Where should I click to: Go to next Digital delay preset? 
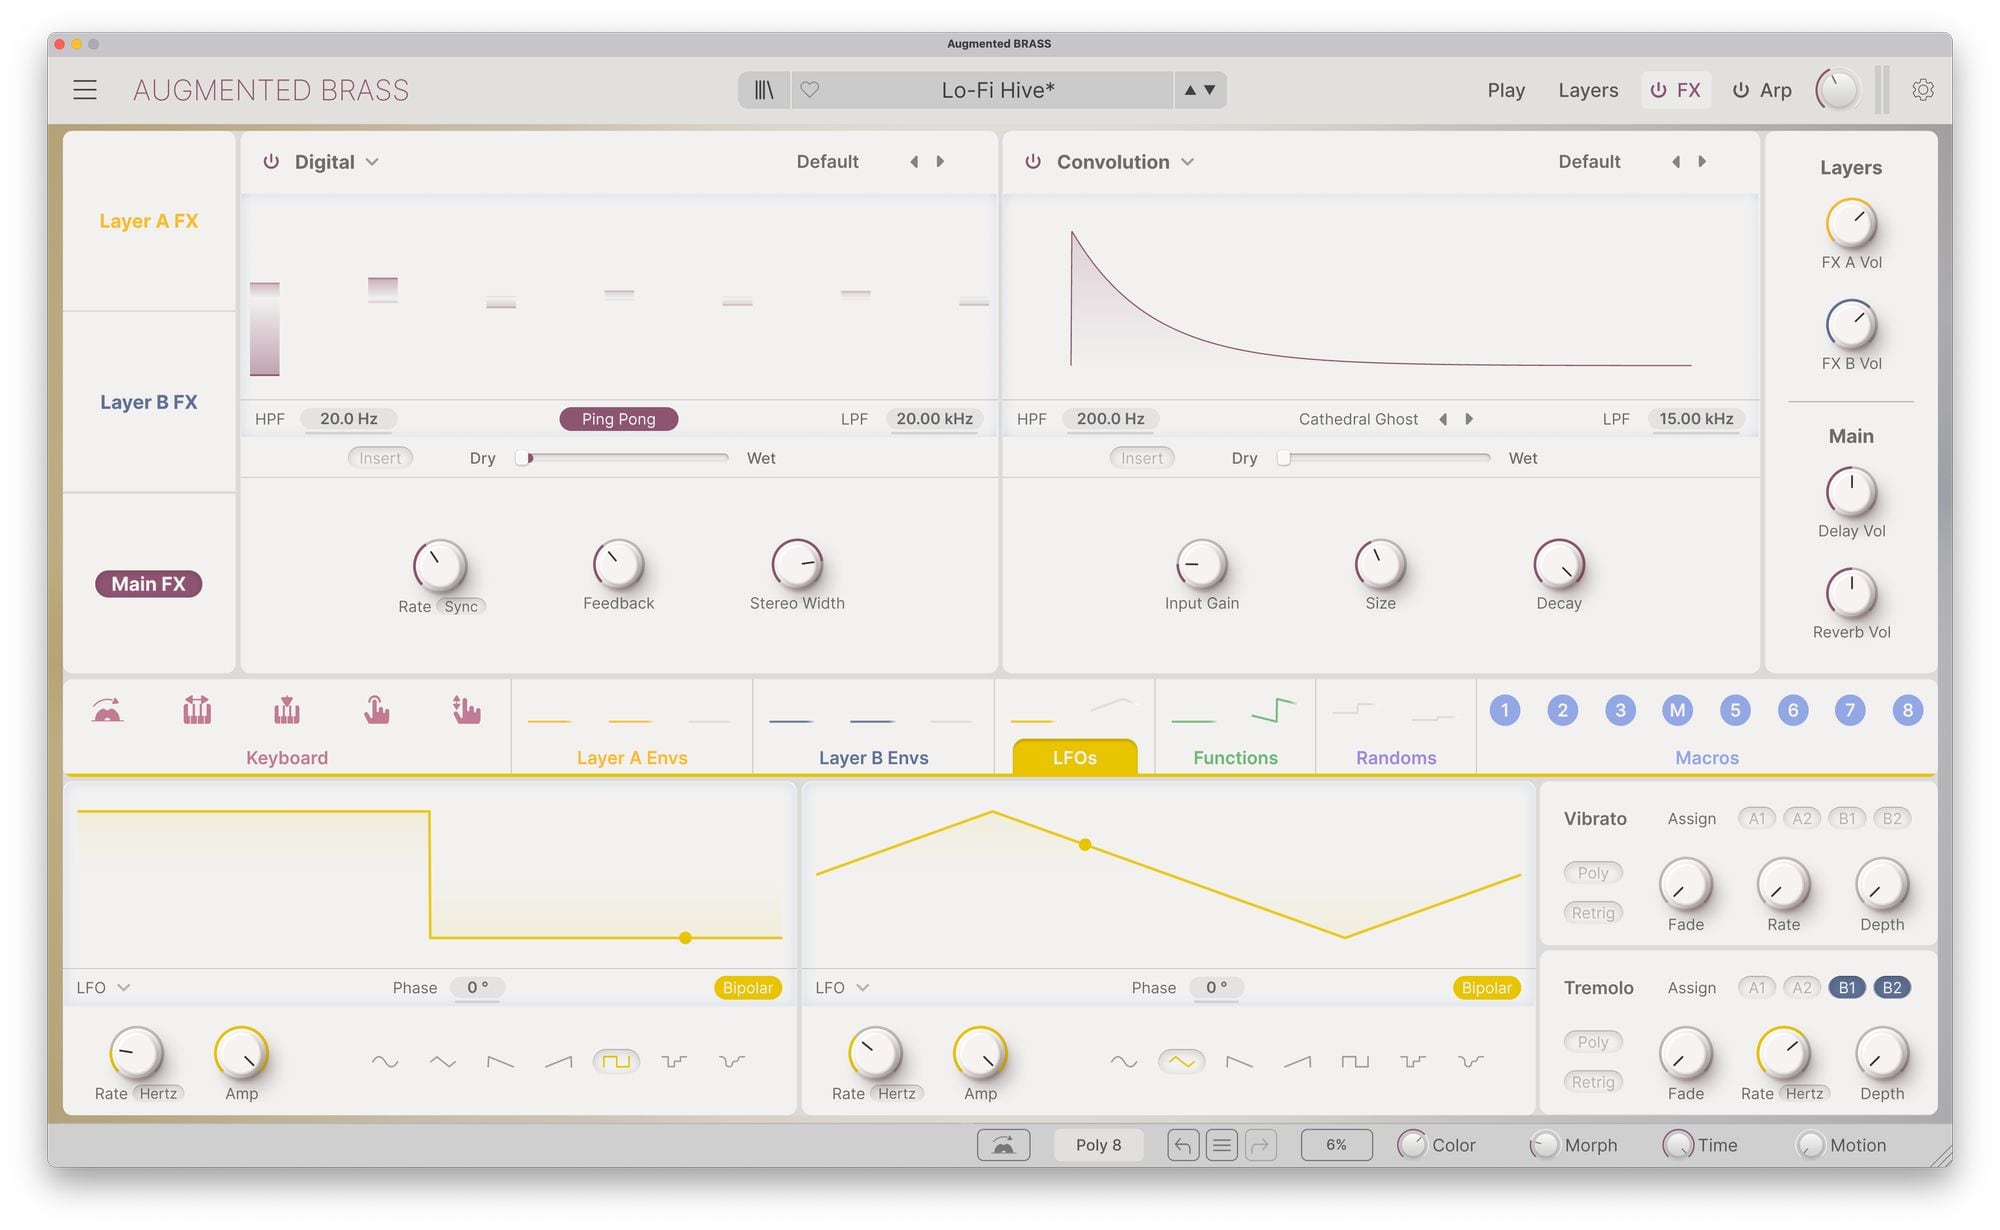pos(940,162)
